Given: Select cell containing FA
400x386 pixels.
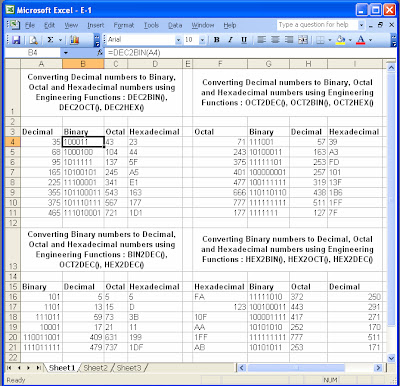Looking at the screenshot, I should [220, 297].
